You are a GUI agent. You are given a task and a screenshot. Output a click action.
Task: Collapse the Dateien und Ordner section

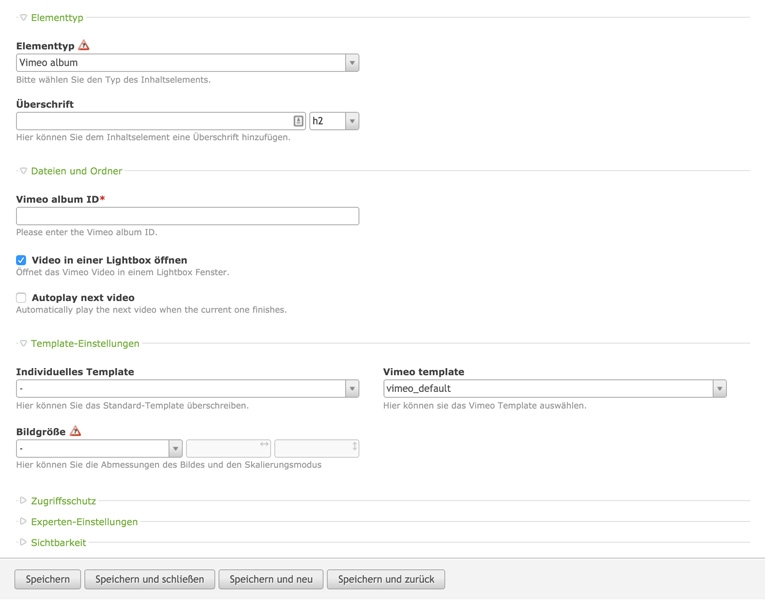click(x=76, y=171)
